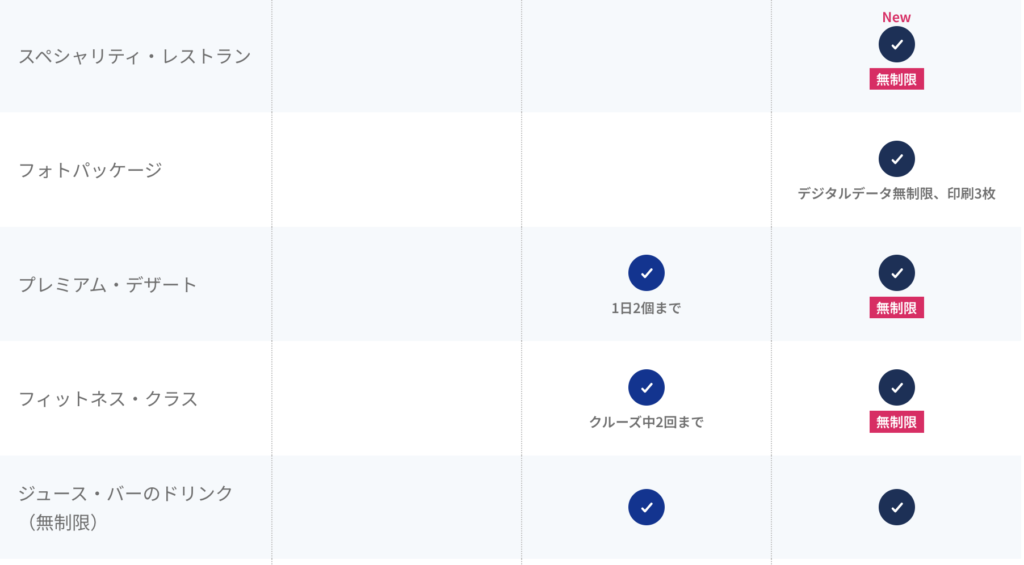Viewport: 1024px width, 565px height.
Task: Click the checkmark icon under the New label
Action: pyautogui.click(x=896, y=44)
